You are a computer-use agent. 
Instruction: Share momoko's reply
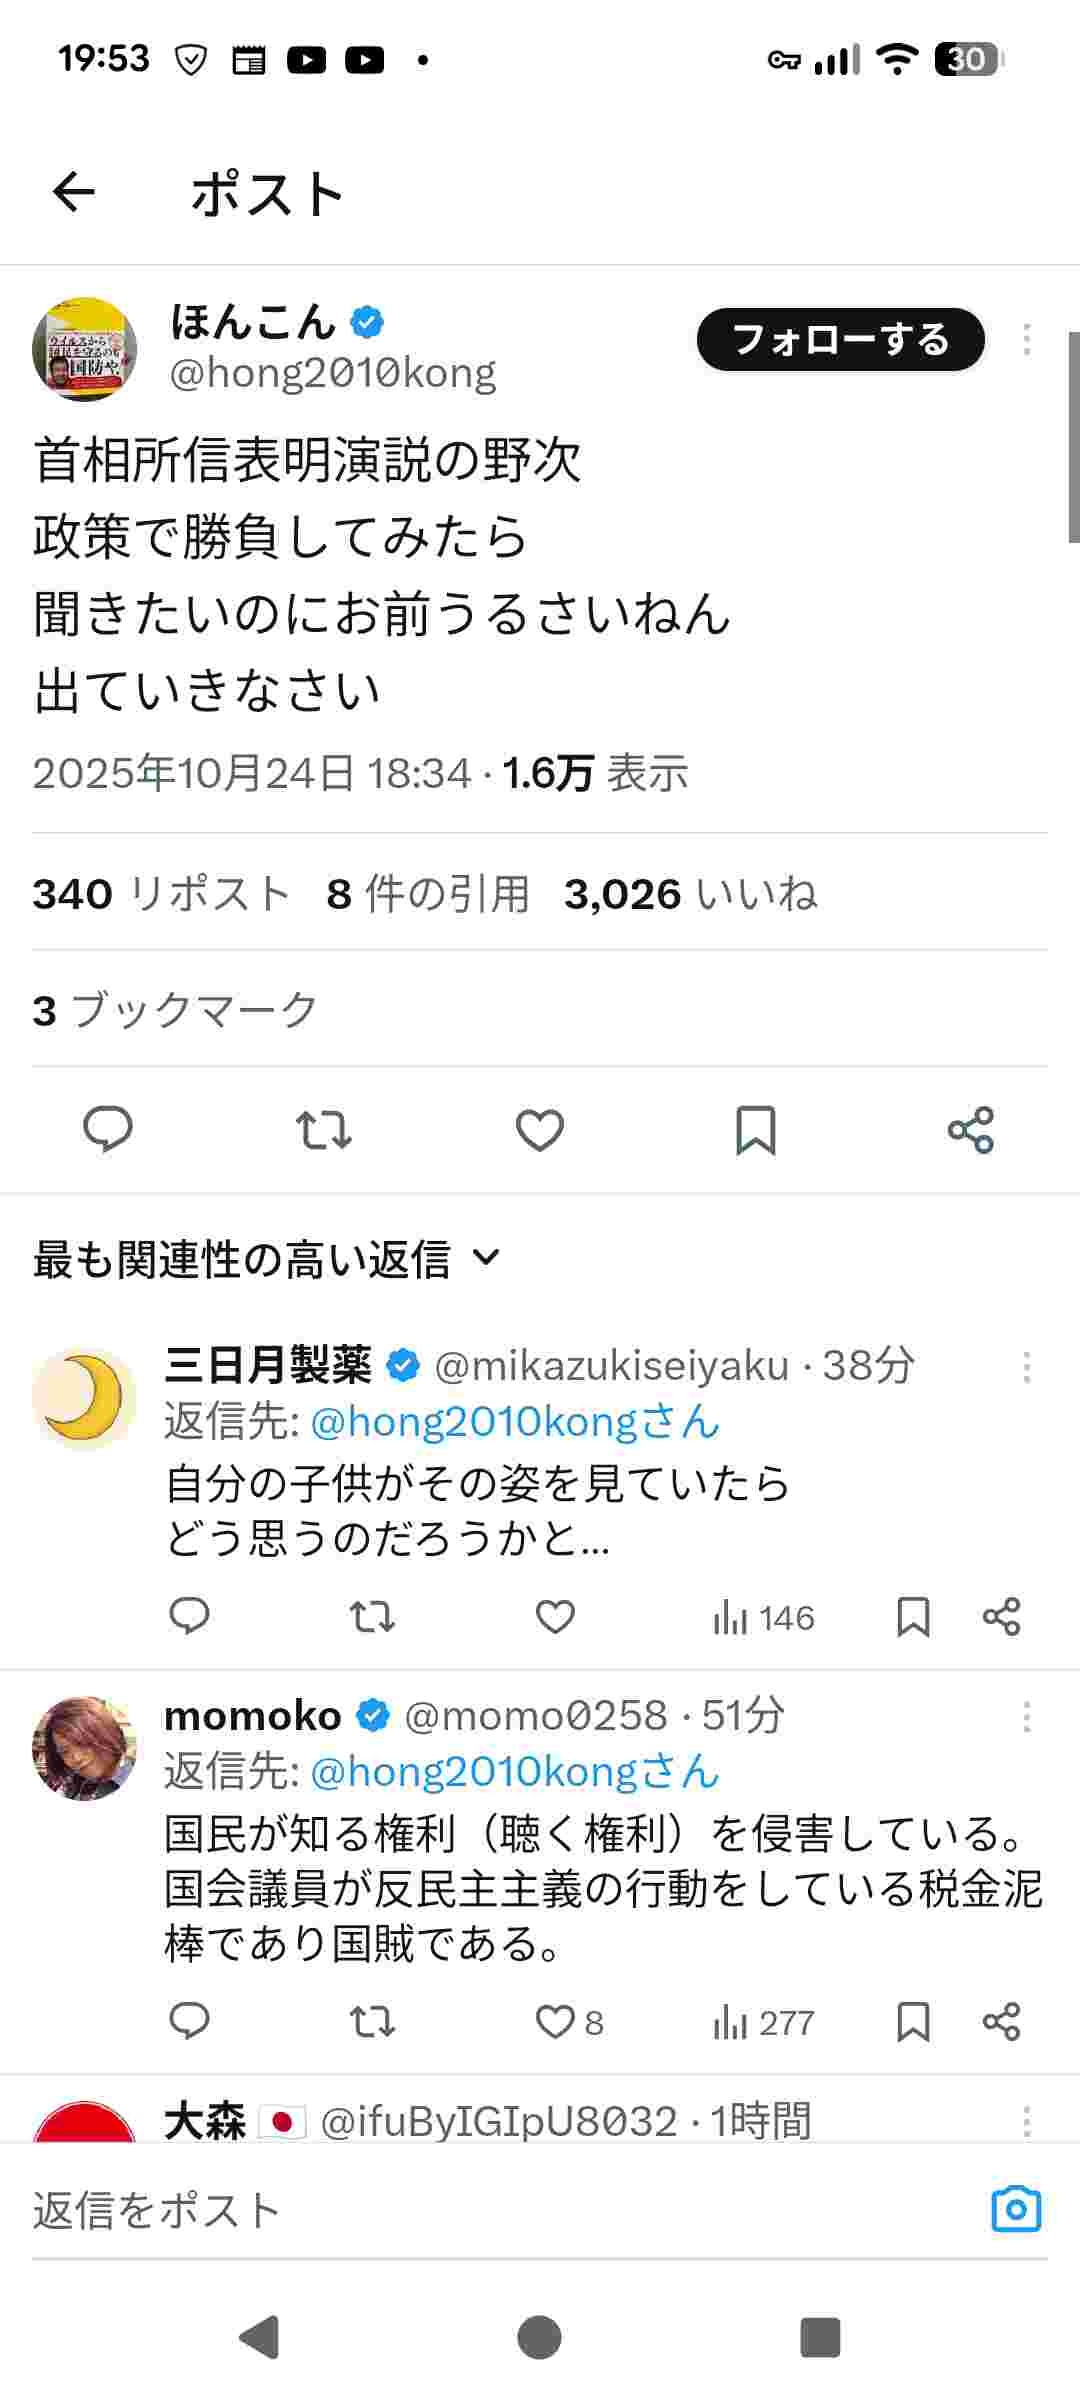(1001, 2022)
